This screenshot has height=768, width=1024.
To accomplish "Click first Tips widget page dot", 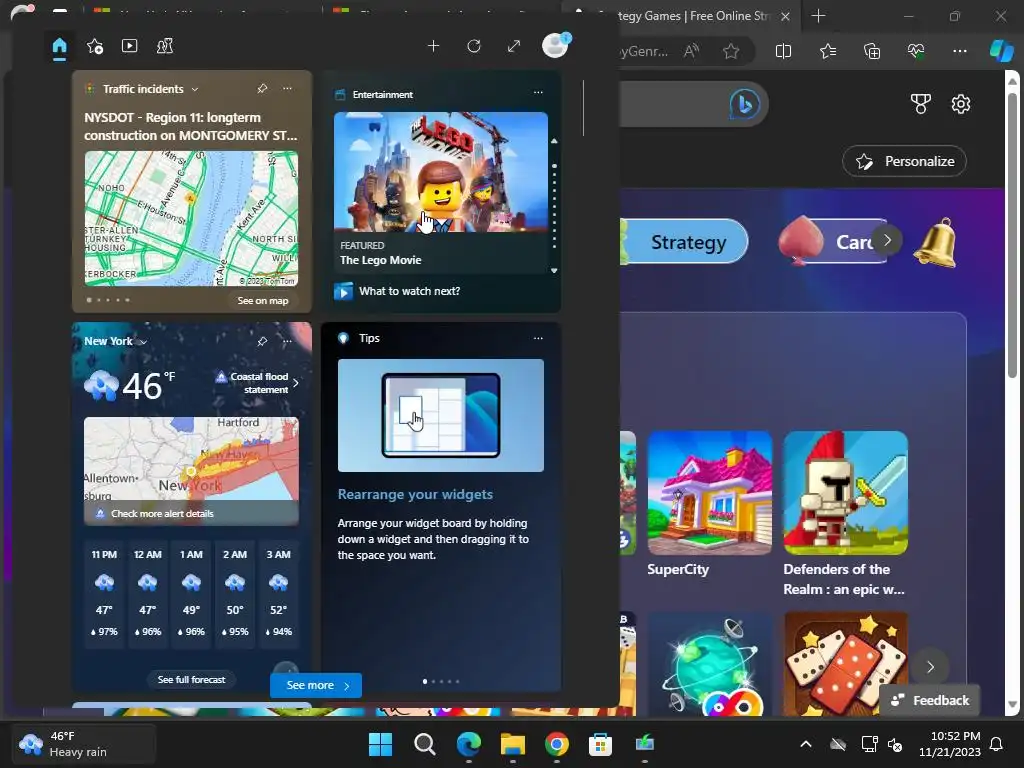I will [425, 681].
